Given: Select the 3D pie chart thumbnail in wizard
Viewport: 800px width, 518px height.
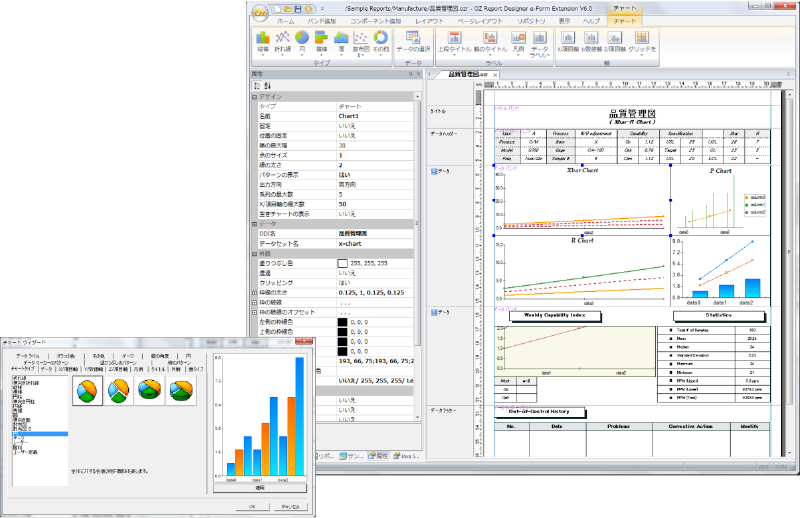Looking at the screenshot, I should 149,391.
